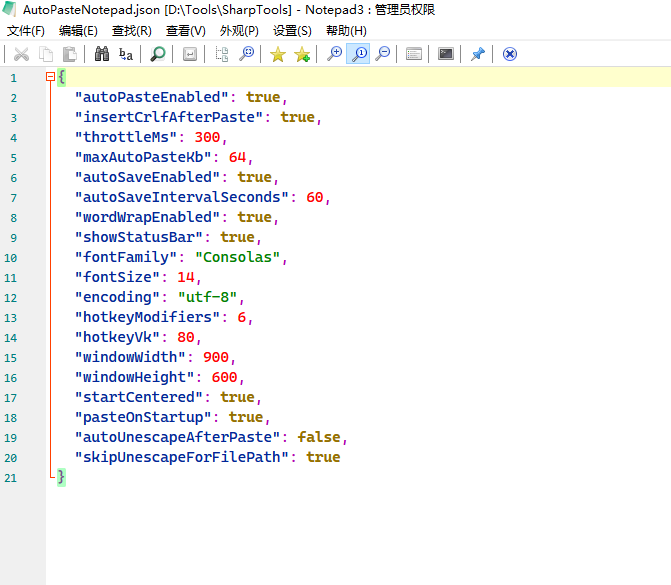Toggle always on top pin icon
This screenshot has width=671, height=585.
pyautogui.click(x=478, y=54)
